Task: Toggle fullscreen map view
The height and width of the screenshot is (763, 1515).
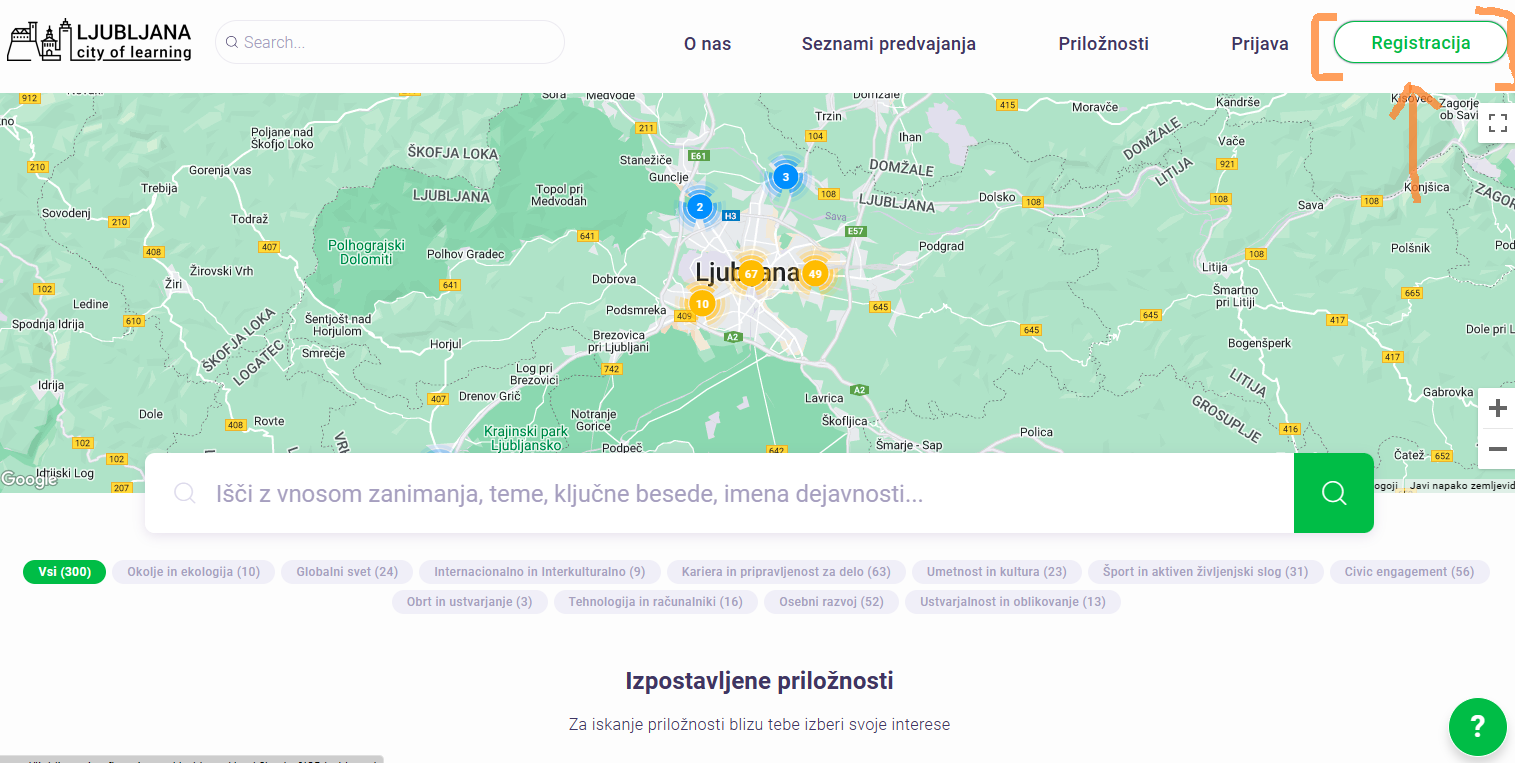Action: pyautogui.click(x=1497, y=123)
